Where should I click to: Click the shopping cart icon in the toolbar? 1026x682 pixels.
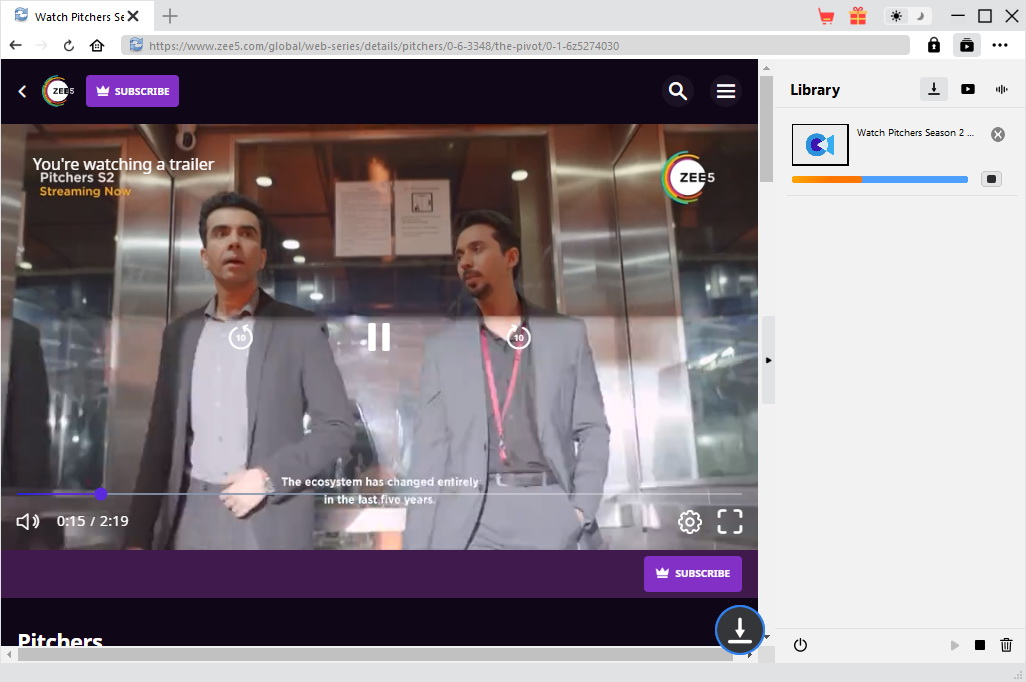click(x=825, y=16)
